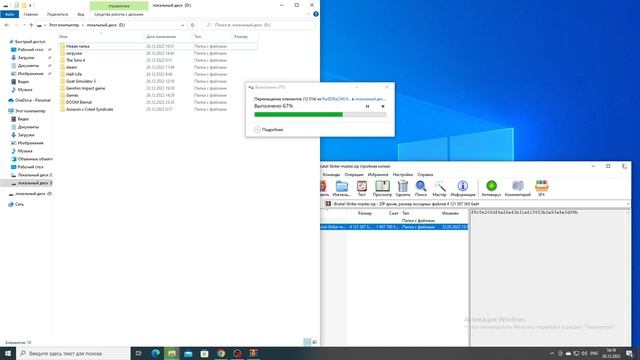This screenshot has height=360, width=640.
Task: Refresh the Explorer folder view
Action: 193,25
